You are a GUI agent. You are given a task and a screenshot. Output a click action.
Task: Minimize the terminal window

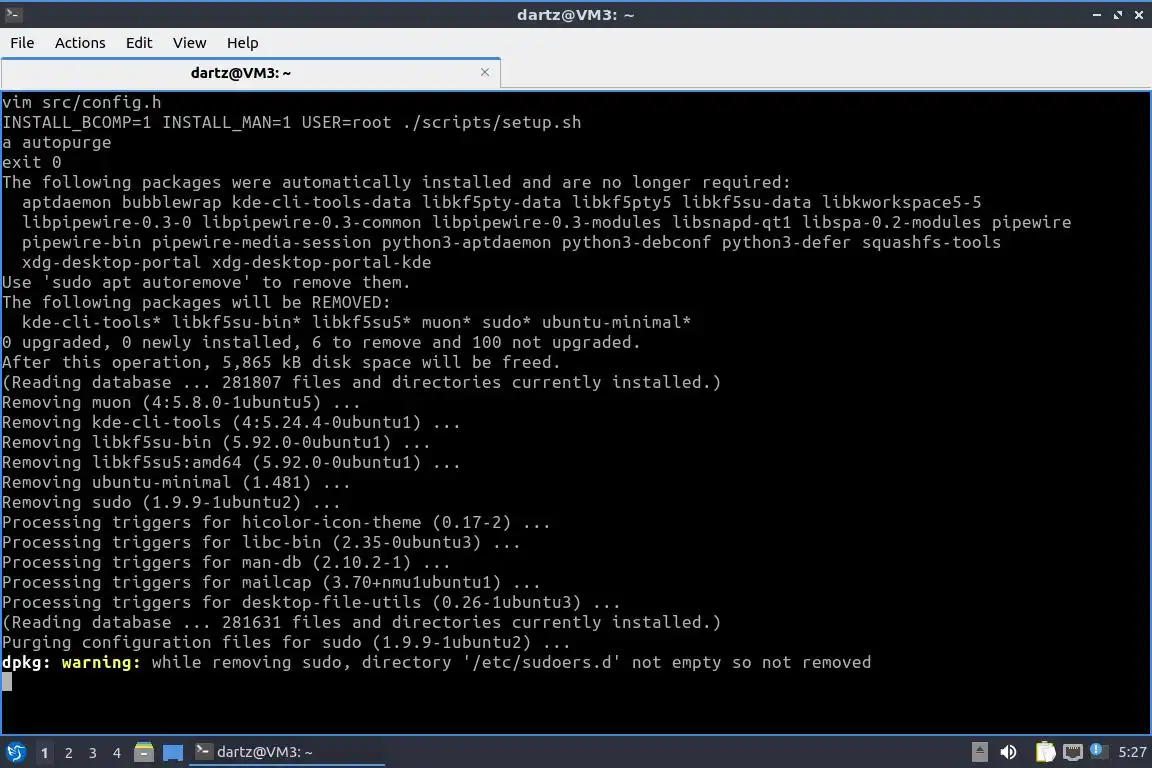tap(1097, 15)
